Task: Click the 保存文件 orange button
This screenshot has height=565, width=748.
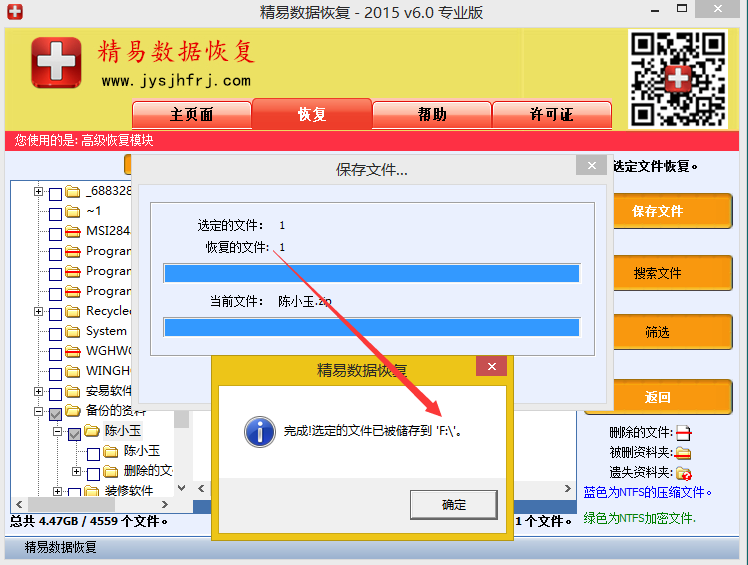Action: tap(673, 211)
